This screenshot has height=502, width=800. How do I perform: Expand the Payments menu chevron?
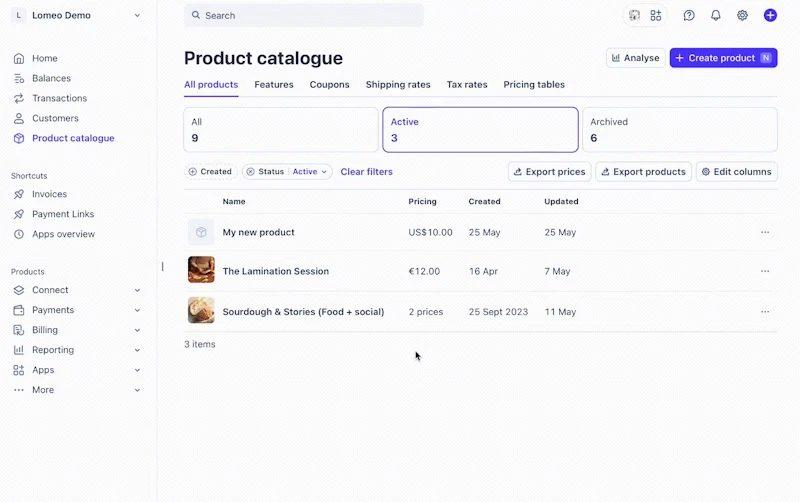137,310
